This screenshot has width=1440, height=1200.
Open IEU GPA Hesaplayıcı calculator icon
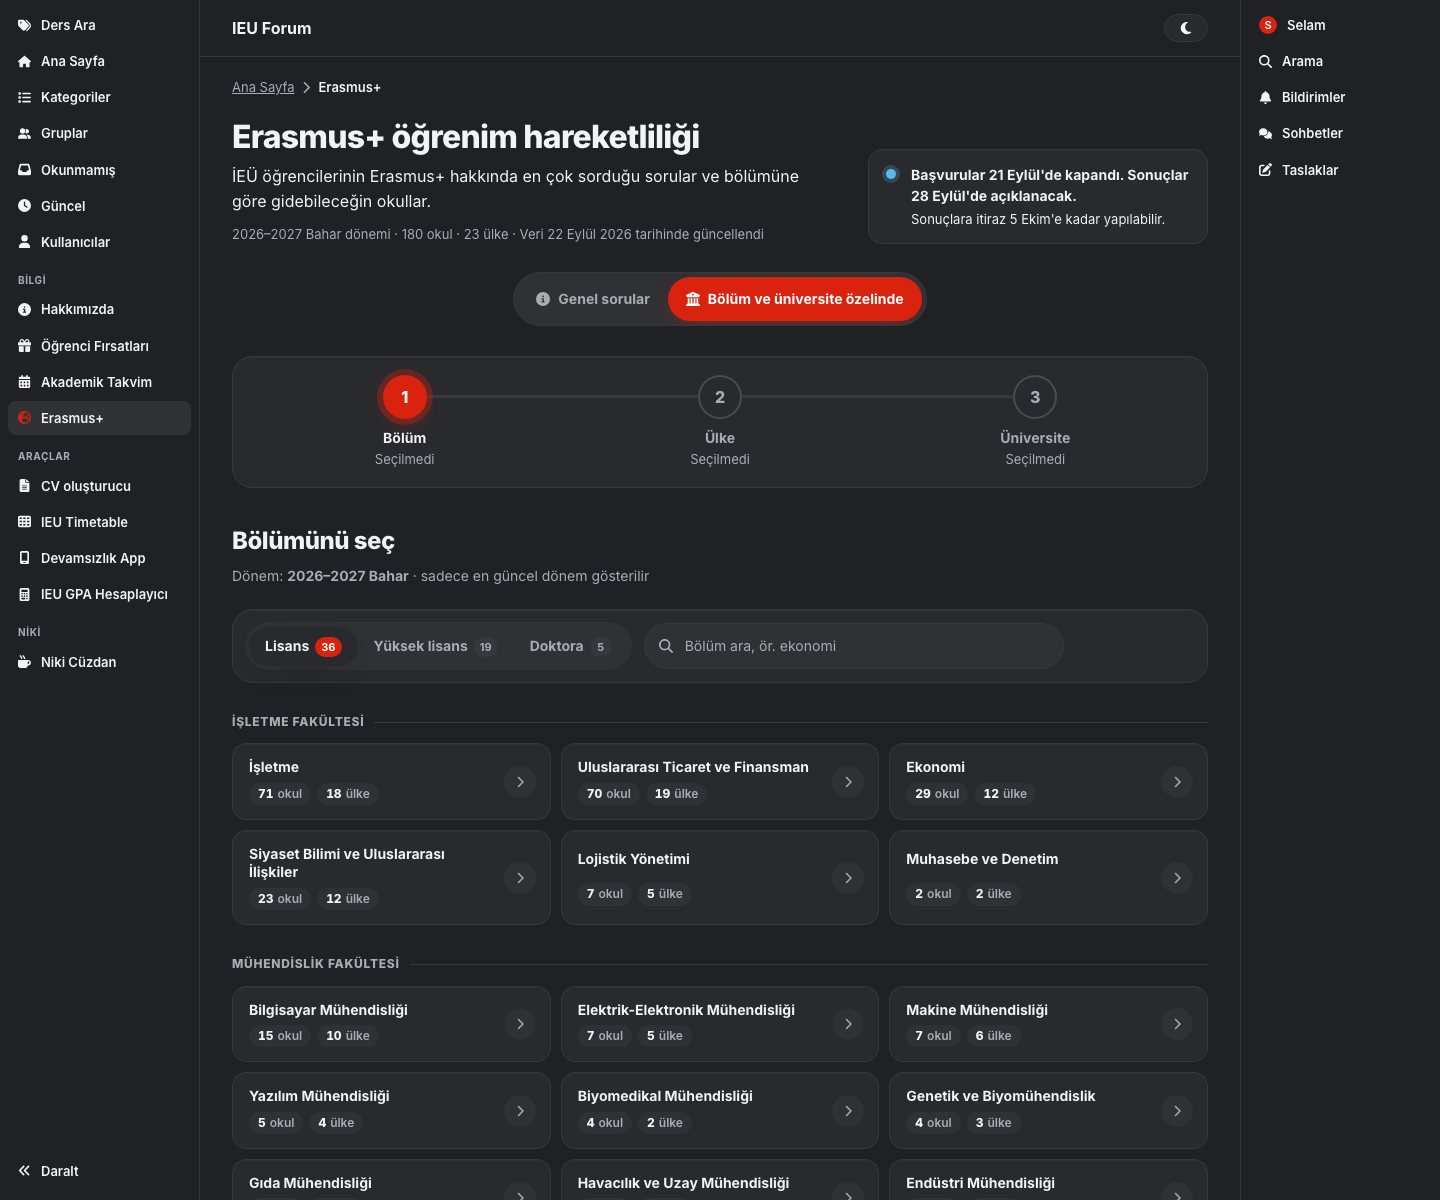point(25,594)
